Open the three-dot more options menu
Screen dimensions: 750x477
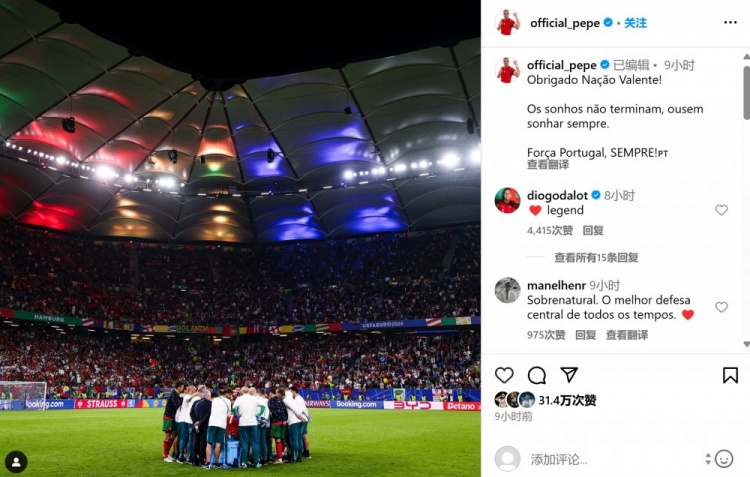click(x=730, y=22)
